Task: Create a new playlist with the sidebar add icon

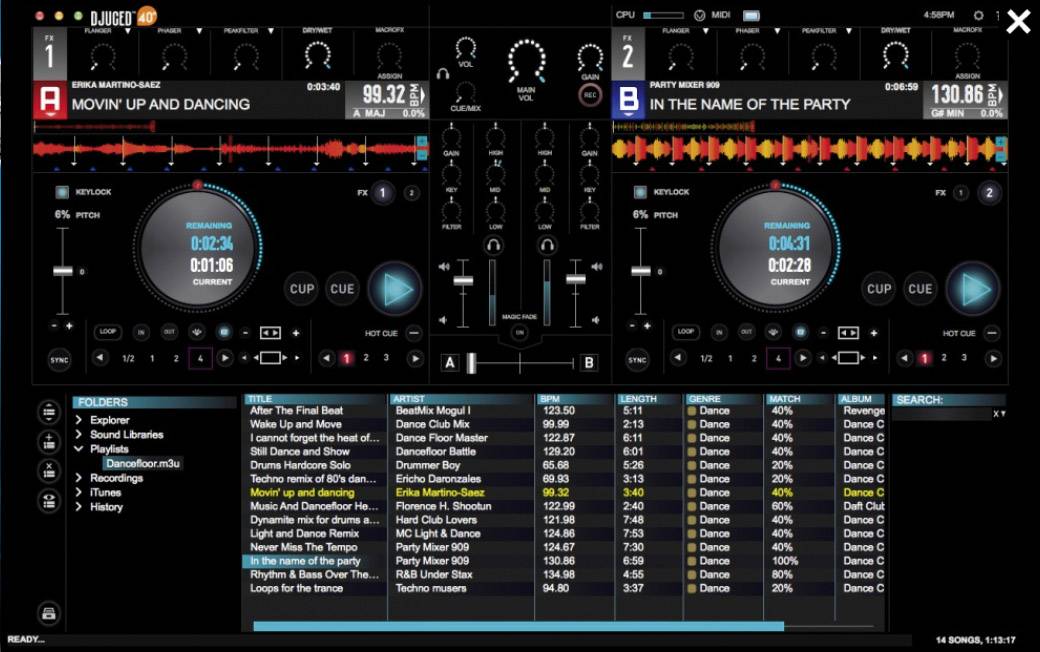Action: (48, 440)
